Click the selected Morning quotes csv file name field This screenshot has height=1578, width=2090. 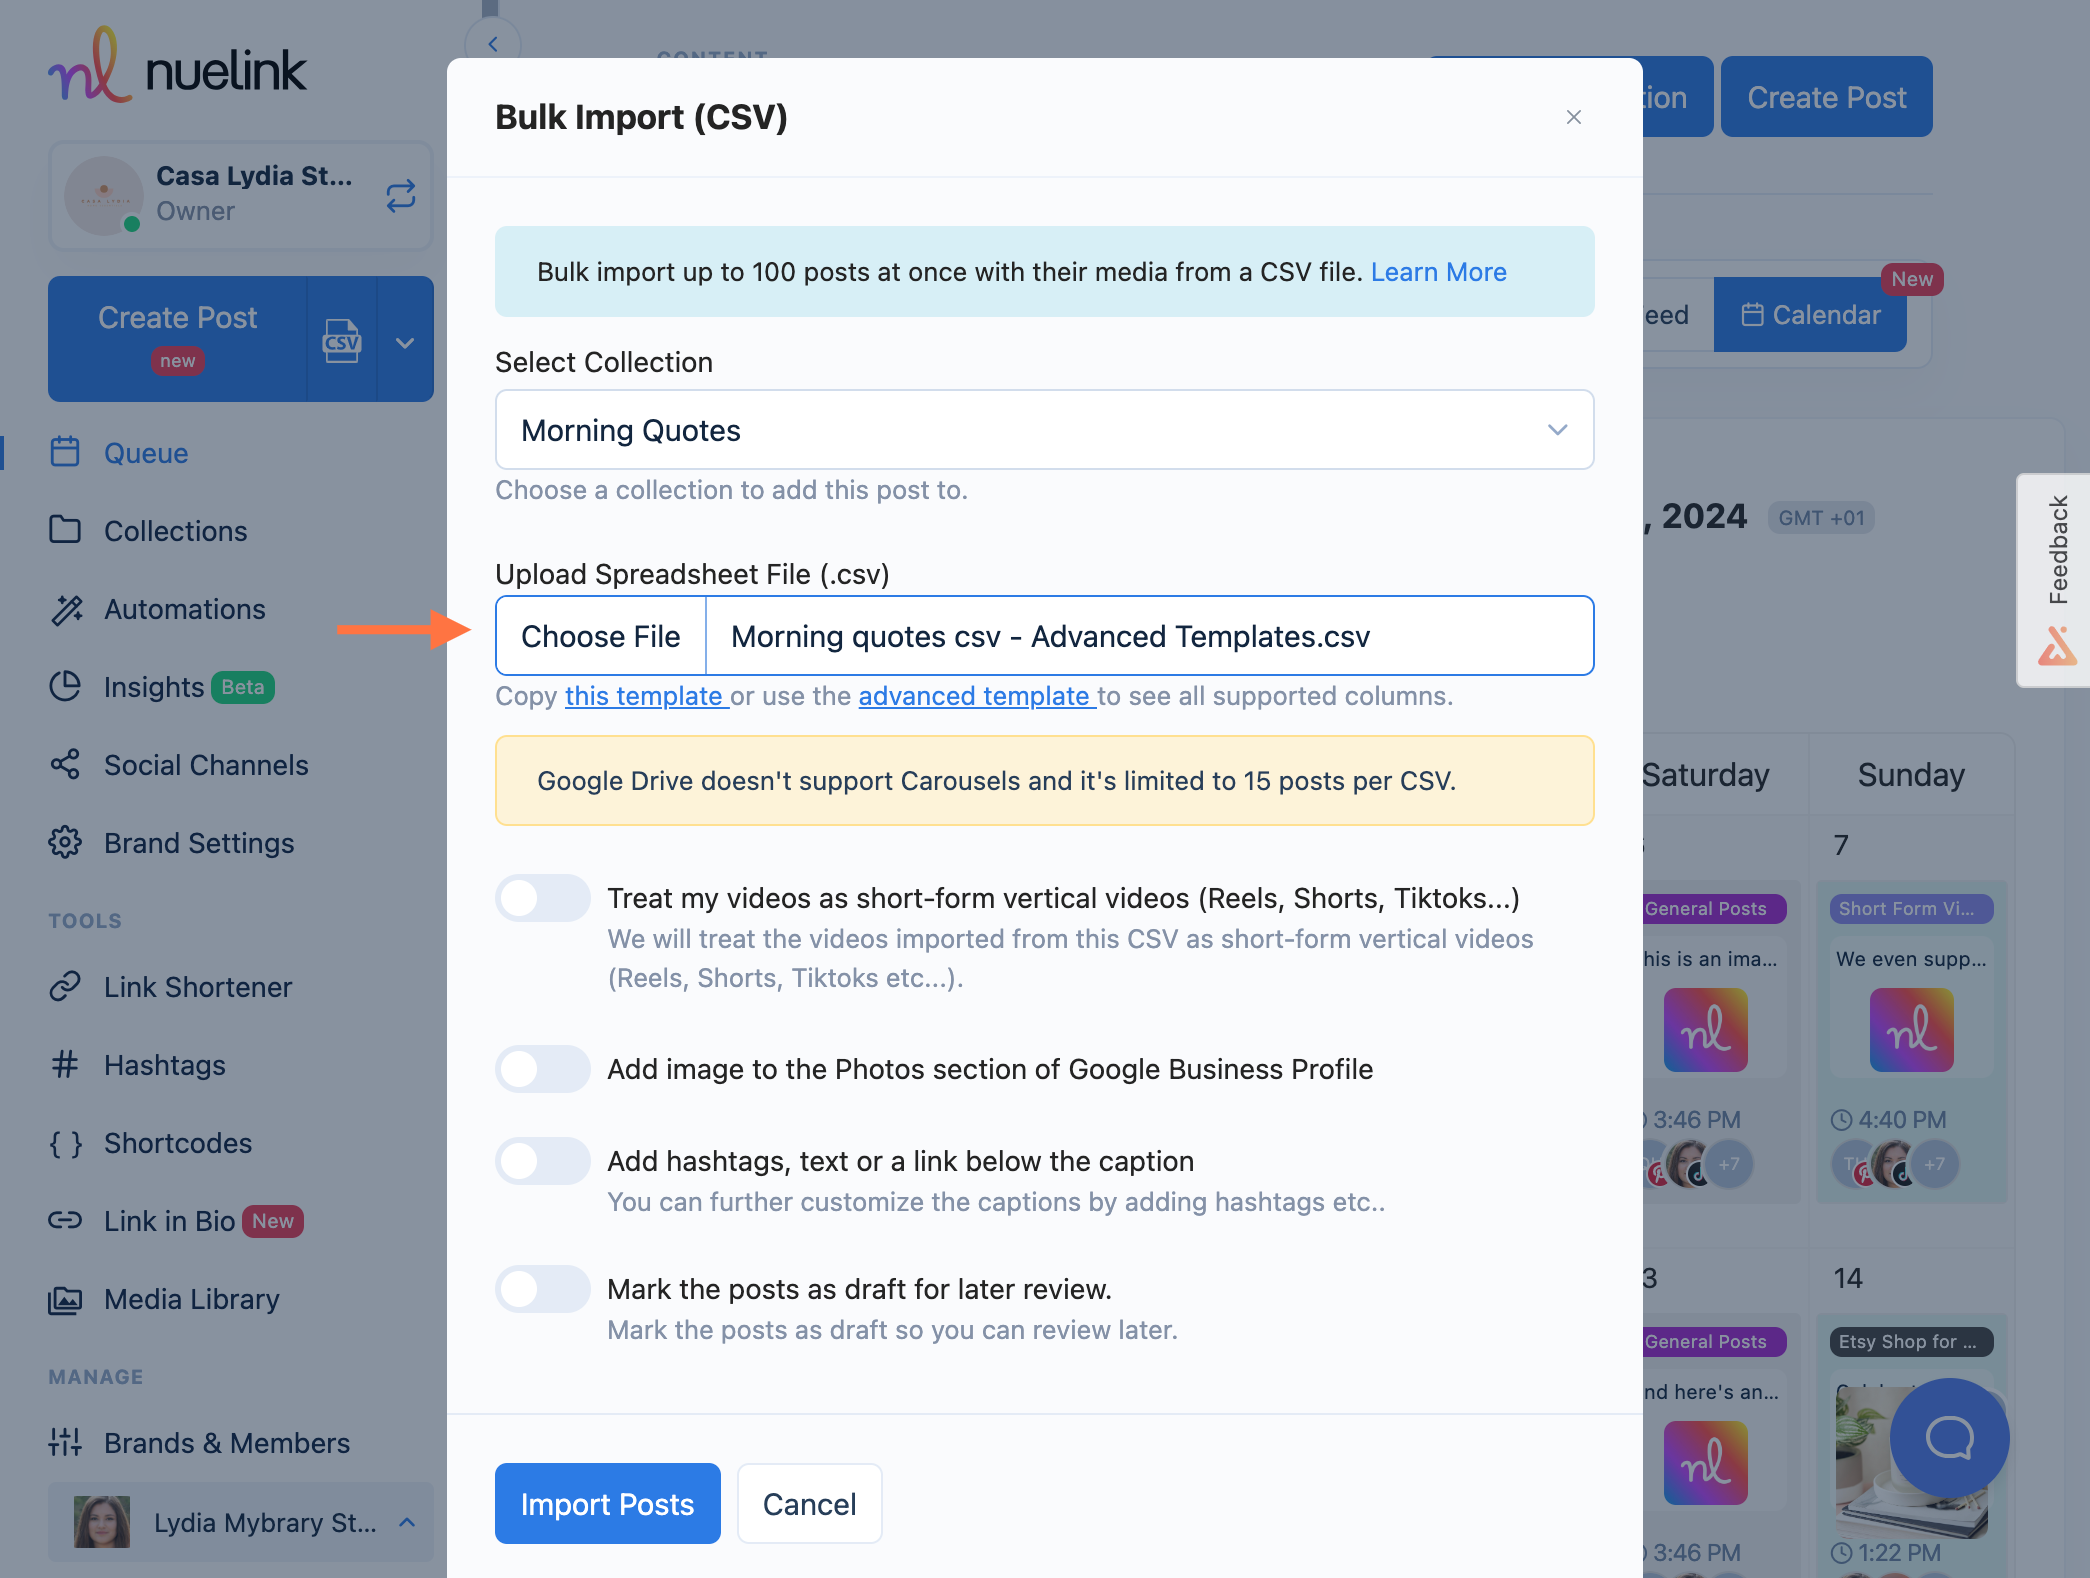pos(1149,636)
